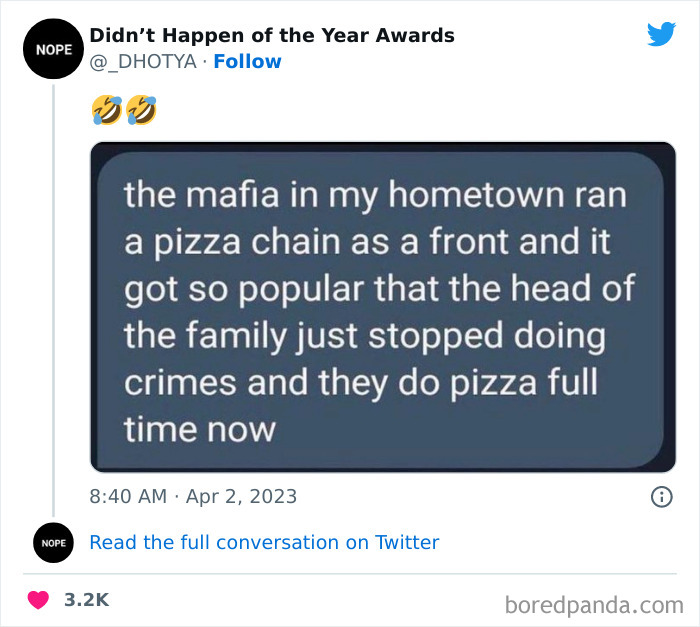Click the Apr 2, 2023 date
The height and width of the screenshot is (627, 700).
tap(240, 496)
